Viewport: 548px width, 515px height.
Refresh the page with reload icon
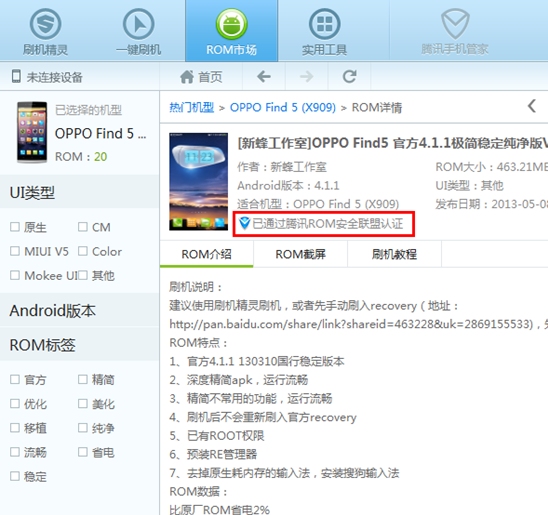349,77
